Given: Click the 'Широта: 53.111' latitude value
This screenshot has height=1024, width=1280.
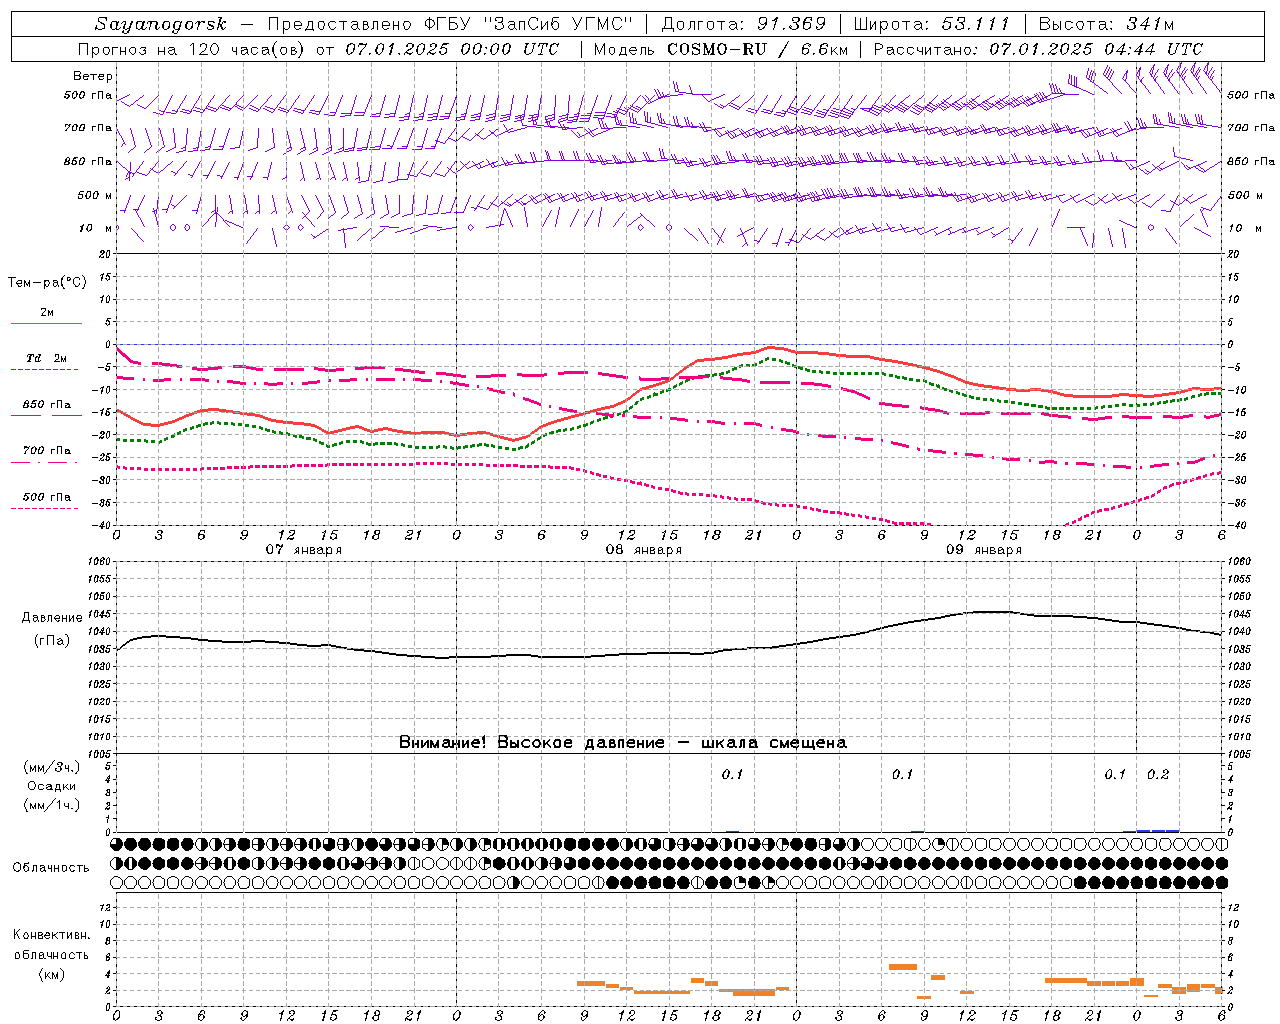Looking at the screenshot, I should [x=932, y=24].
